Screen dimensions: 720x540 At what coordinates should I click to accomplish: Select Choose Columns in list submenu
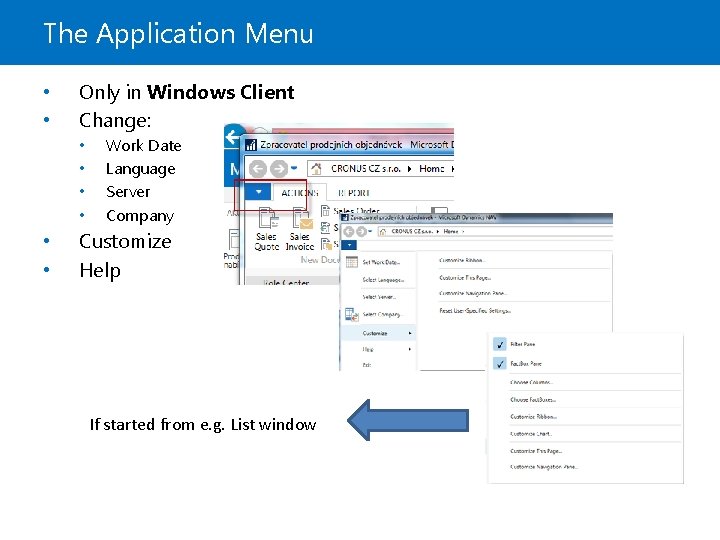click(x=531, y=382)
